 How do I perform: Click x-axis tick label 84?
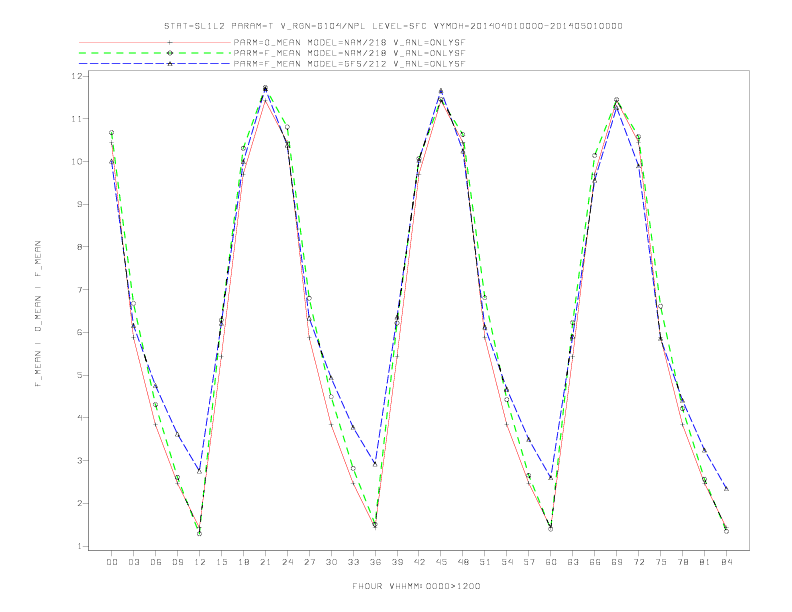coord(726,562)
